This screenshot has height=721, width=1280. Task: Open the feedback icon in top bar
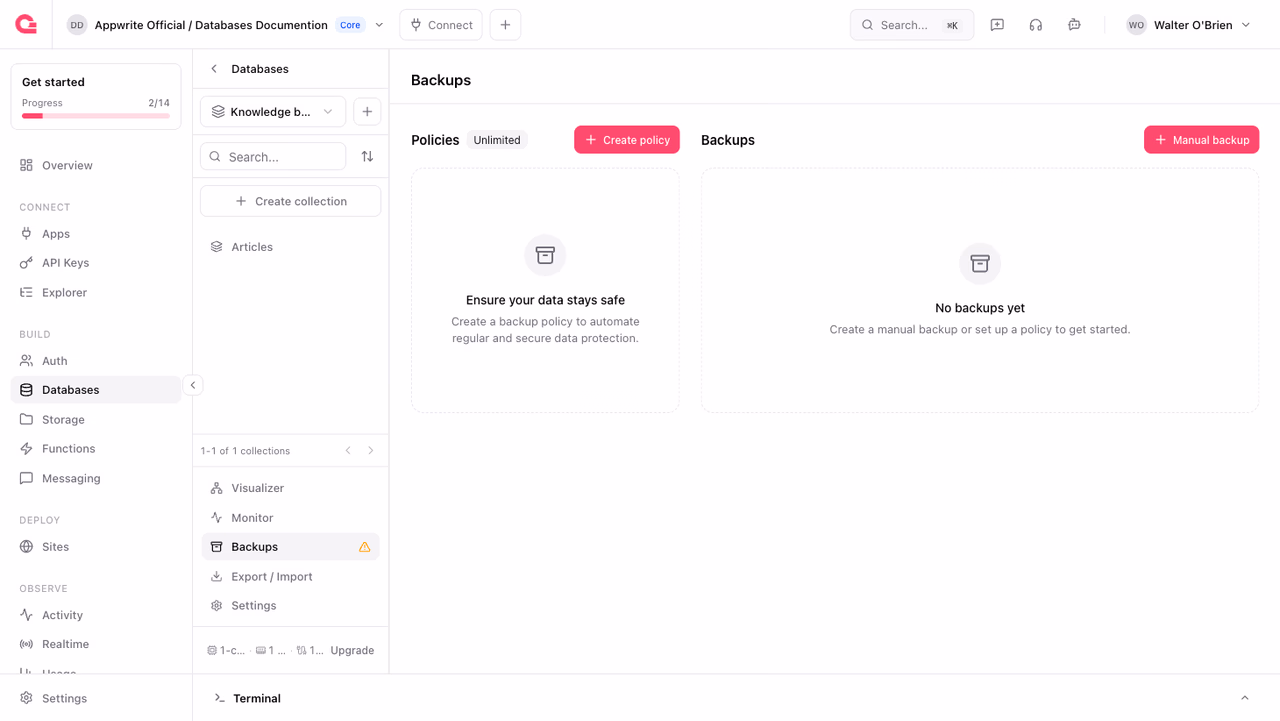(x=997, y=25)
